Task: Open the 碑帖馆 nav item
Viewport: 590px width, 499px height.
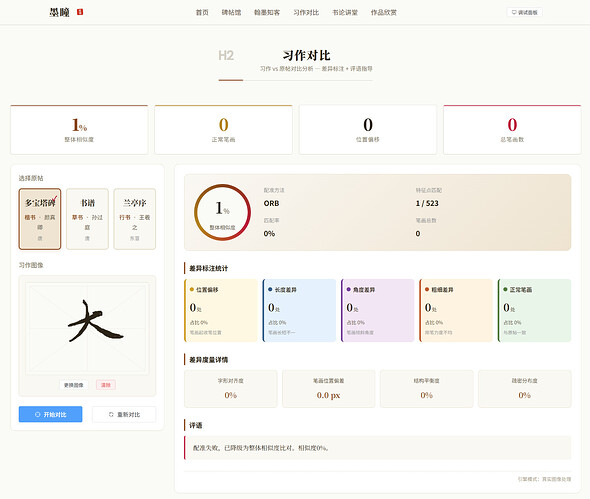Action: [231, 12]
